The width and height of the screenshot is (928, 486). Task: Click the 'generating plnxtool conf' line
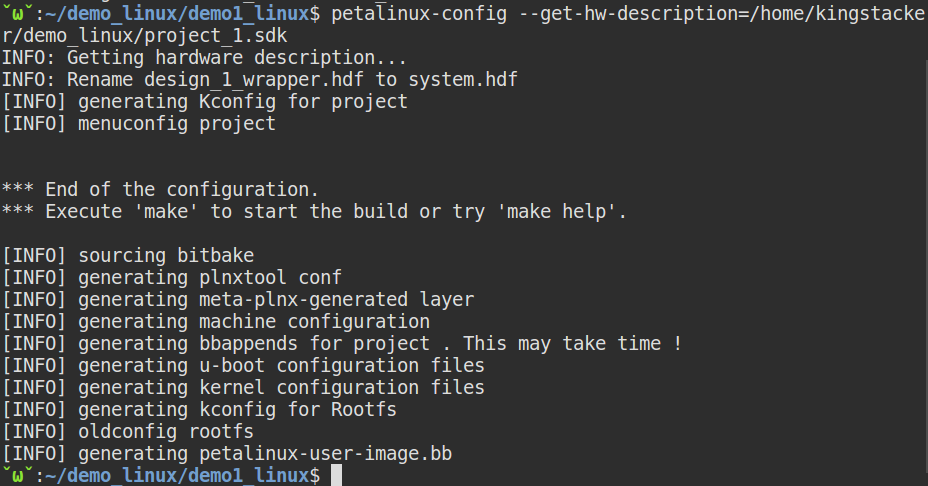coord(172,278)
